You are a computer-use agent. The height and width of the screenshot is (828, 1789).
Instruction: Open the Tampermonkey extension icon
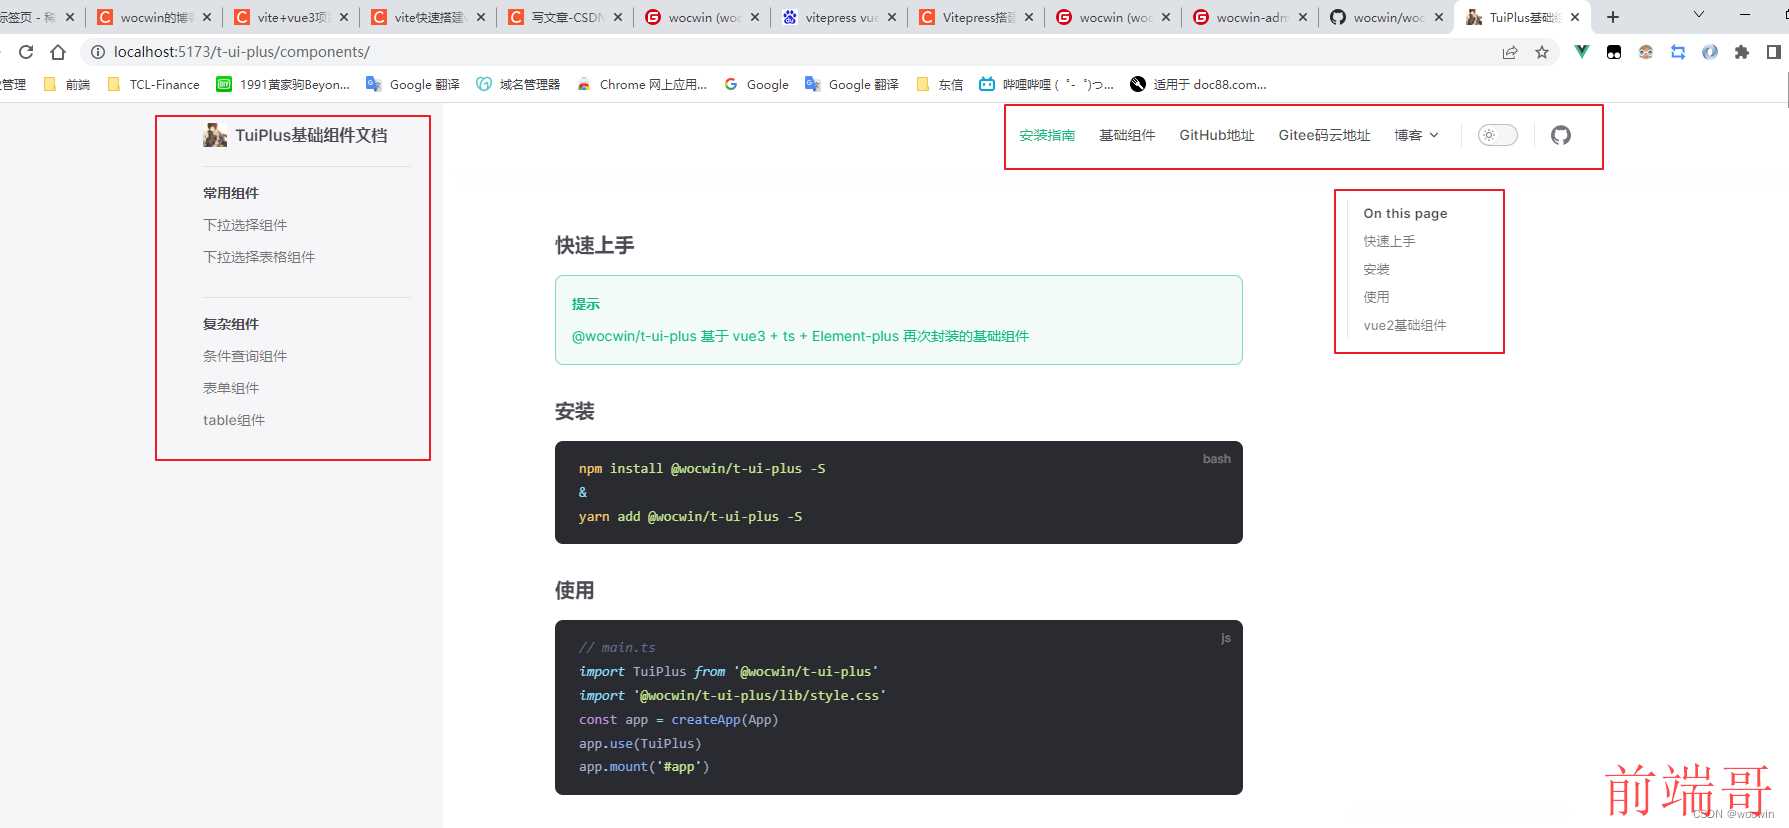pyautogui.click(x=1614, y=52)
